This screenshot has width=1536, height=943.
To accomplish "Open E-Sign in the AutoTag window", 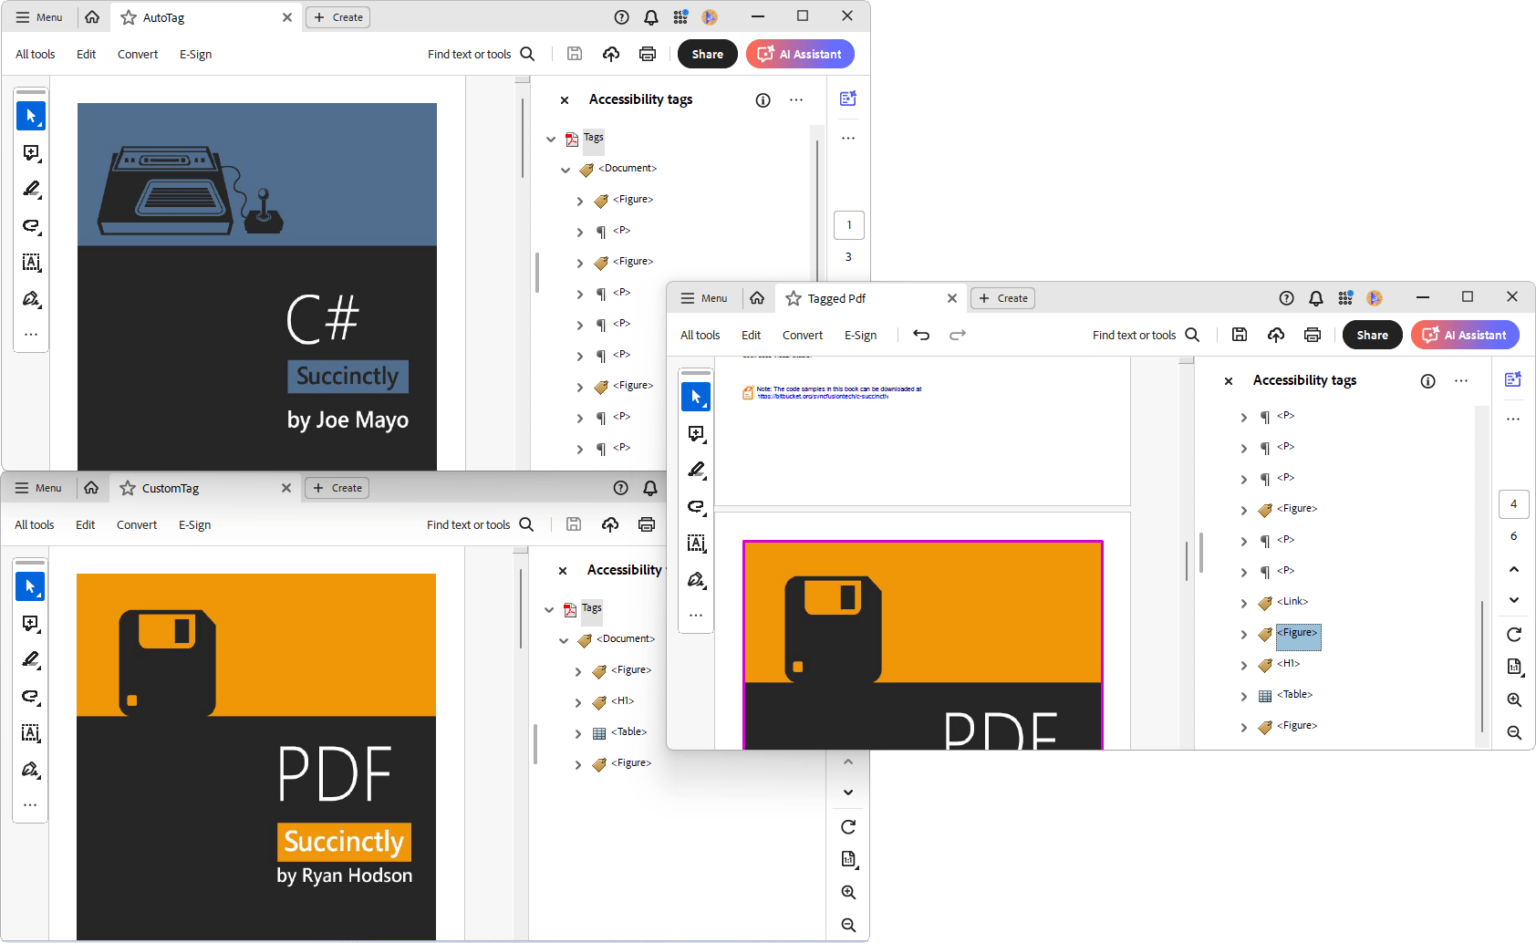I will 195,54.
